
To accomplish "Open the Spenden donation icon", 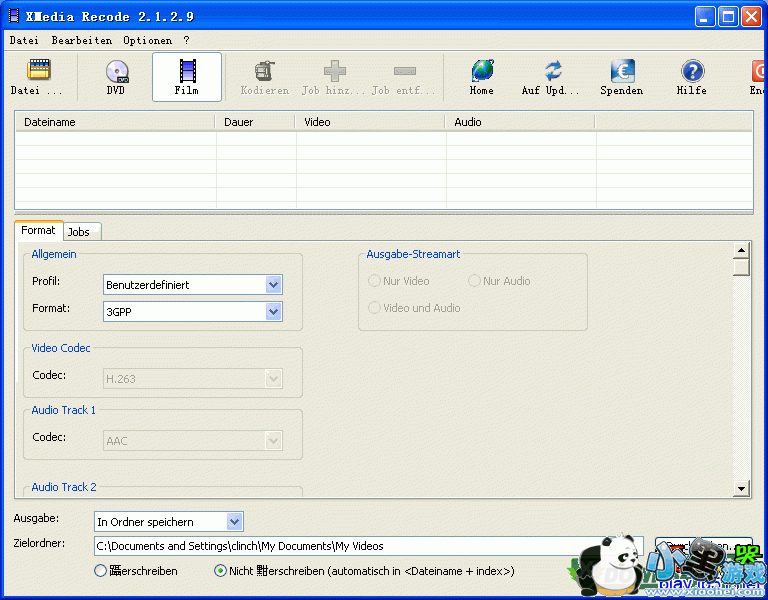I will (x=622, y=72).
